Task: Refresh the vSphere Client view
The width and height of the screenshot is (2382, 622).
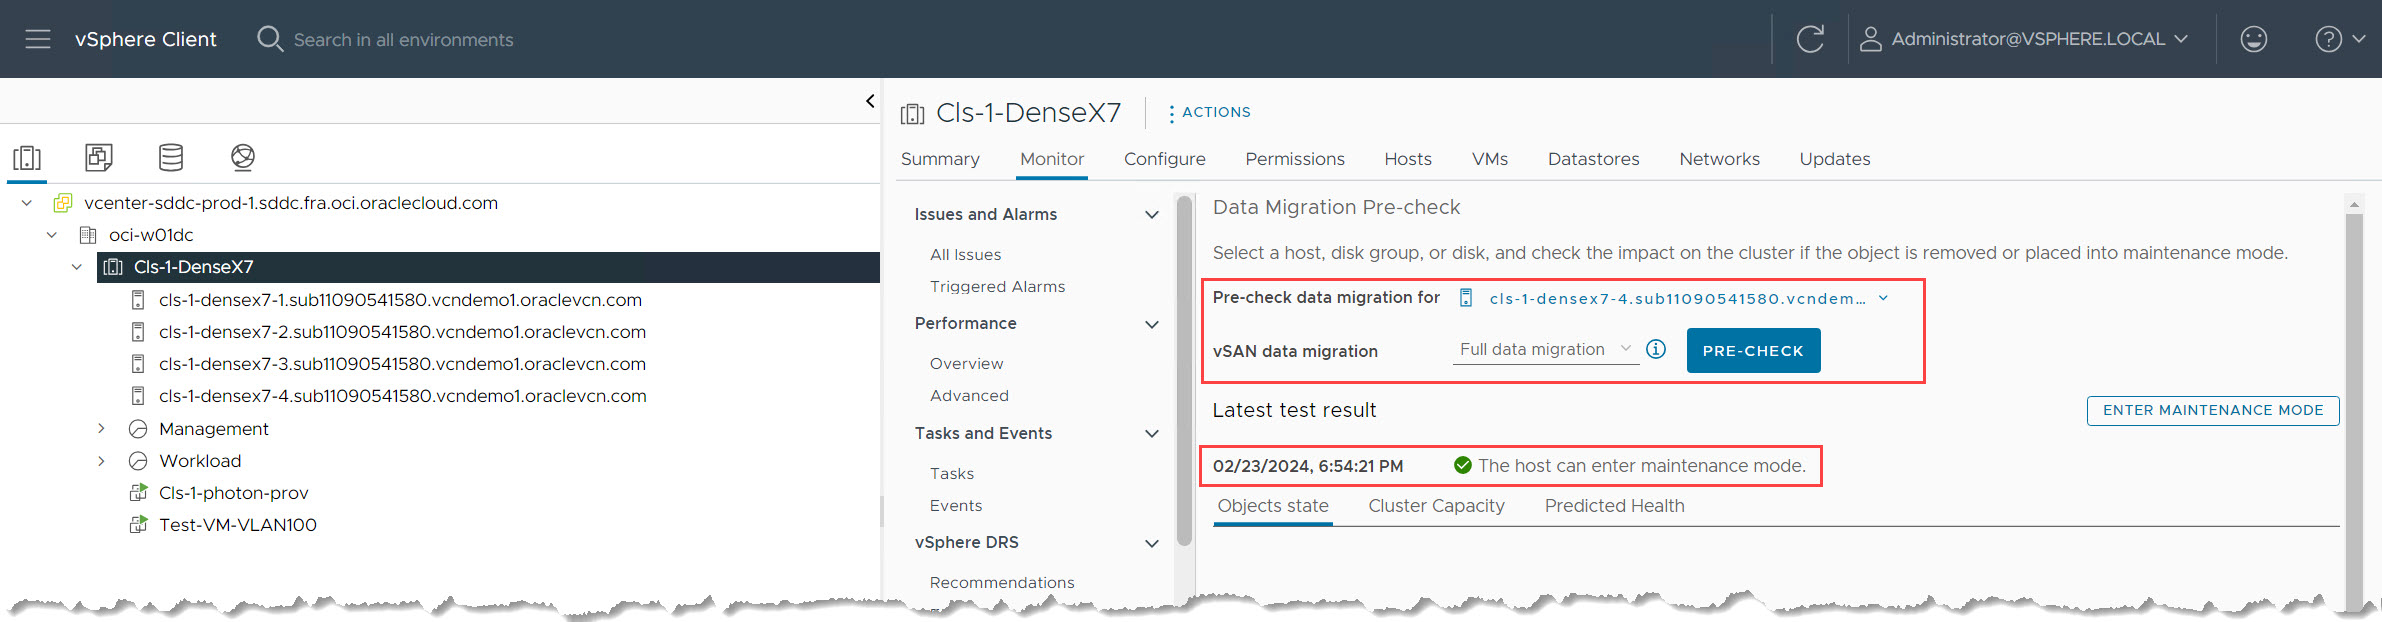Action: (x=1810, y=39)
